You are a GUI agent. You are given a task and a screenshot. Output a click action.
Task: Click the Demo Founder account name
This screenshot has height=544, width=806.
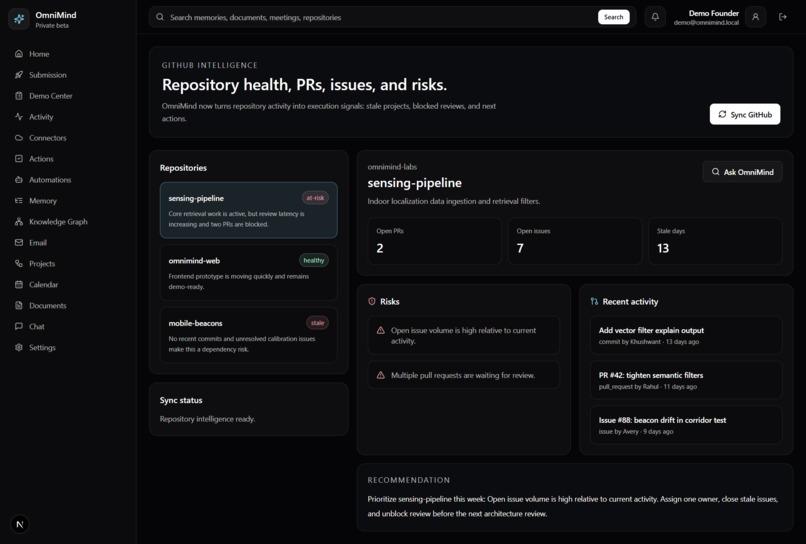(x=713, y=13)
